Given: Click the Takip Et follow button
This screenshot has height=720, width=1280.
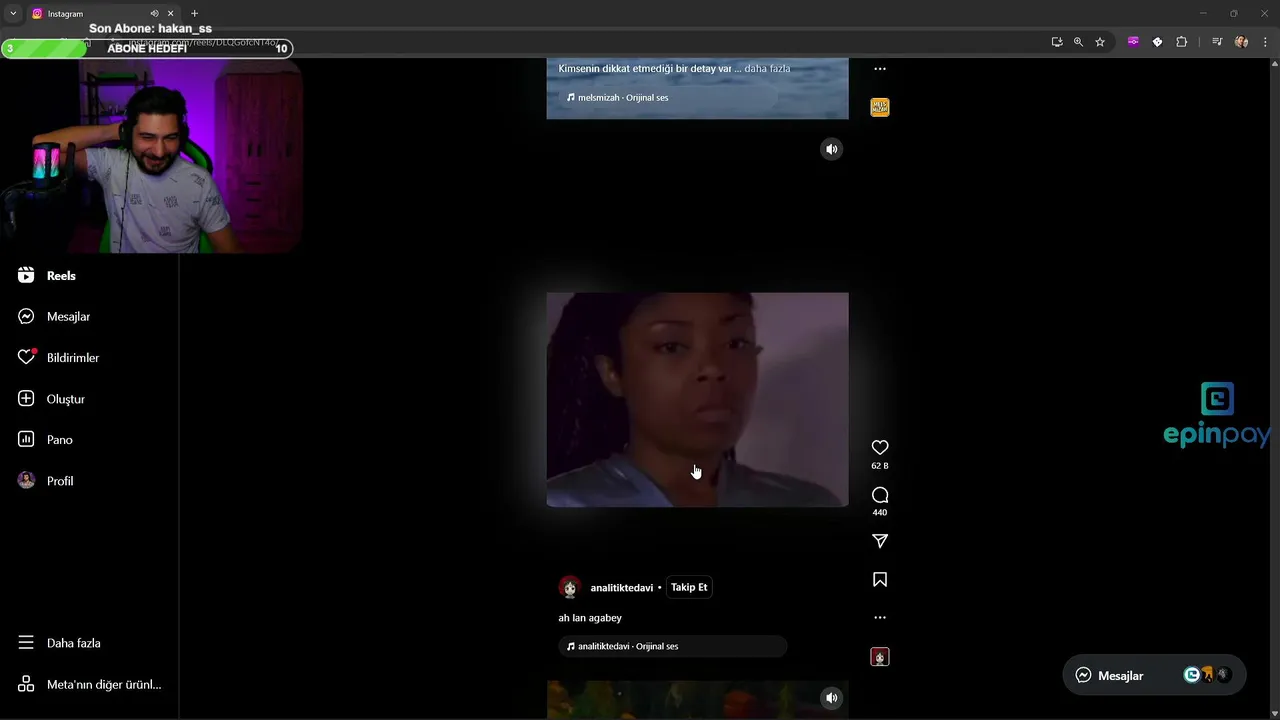Looking at the screenshot, I should tap(689, 587).
